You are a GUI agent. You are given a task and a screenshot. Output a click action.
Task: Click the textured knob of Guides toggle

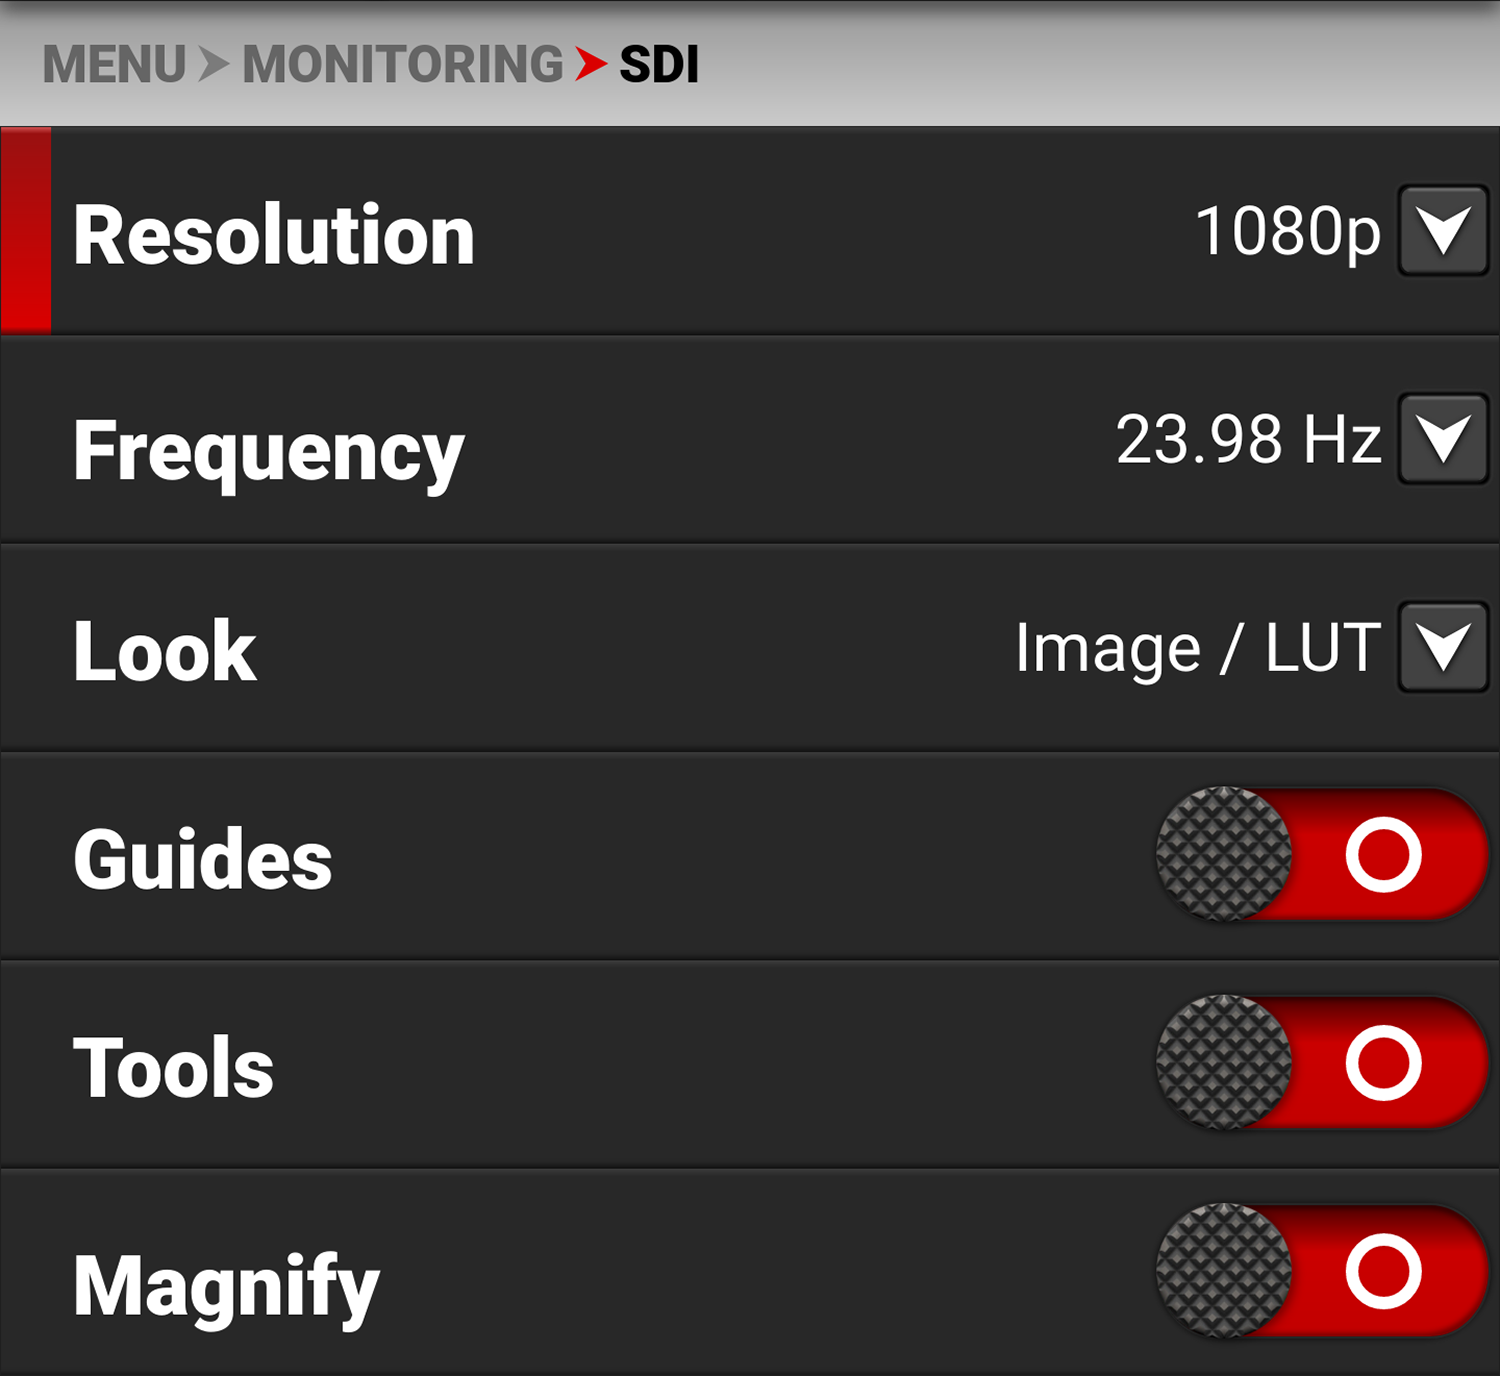tap(1224, 854)
